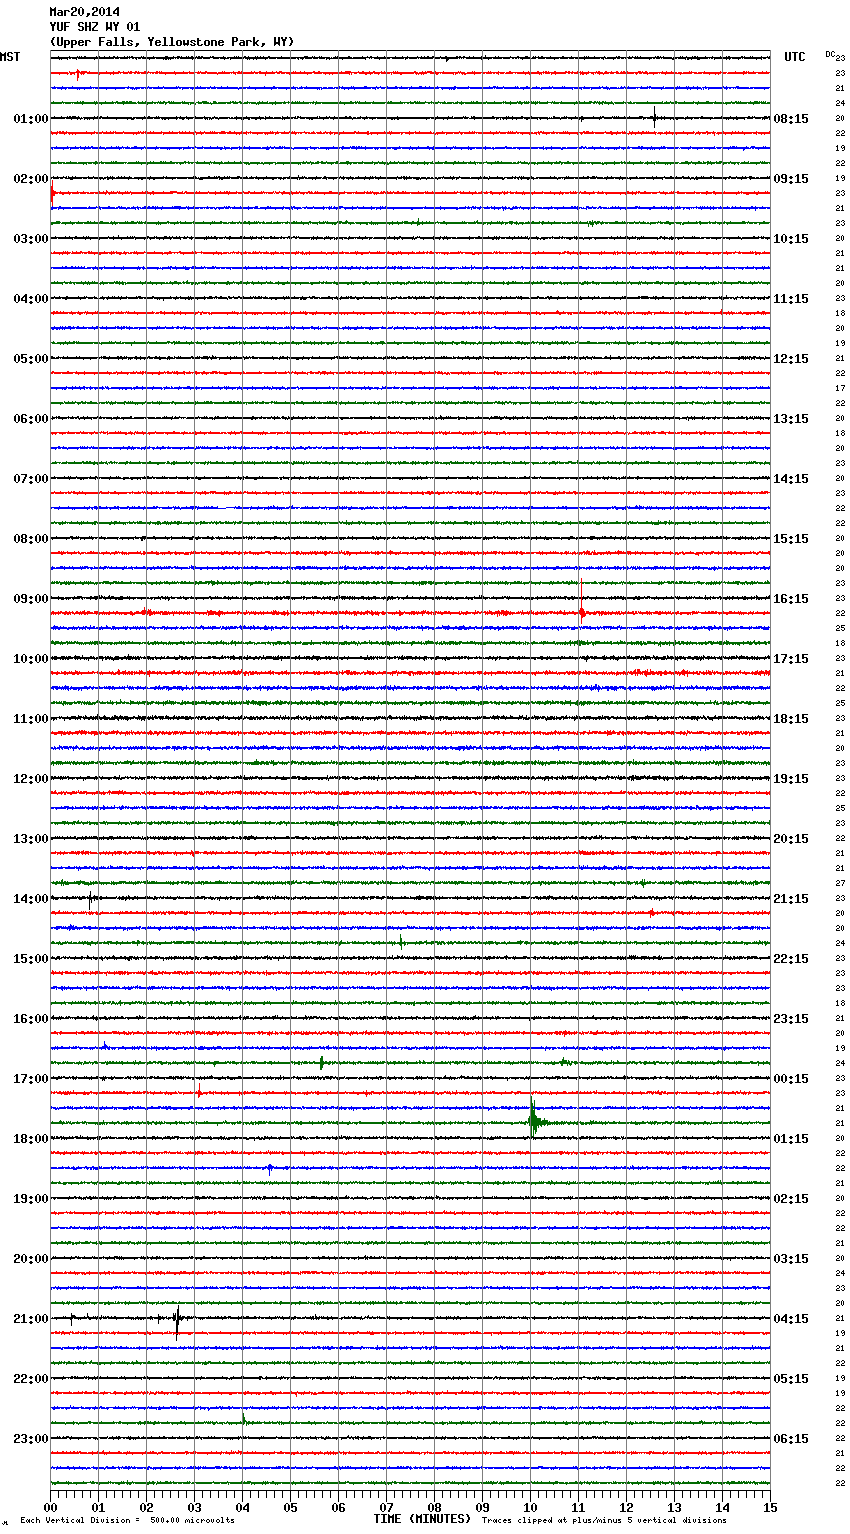Select the 08:15 UTC time label
The height and width of the screenshot is (1534, 850).
click(x=791, y=119)
